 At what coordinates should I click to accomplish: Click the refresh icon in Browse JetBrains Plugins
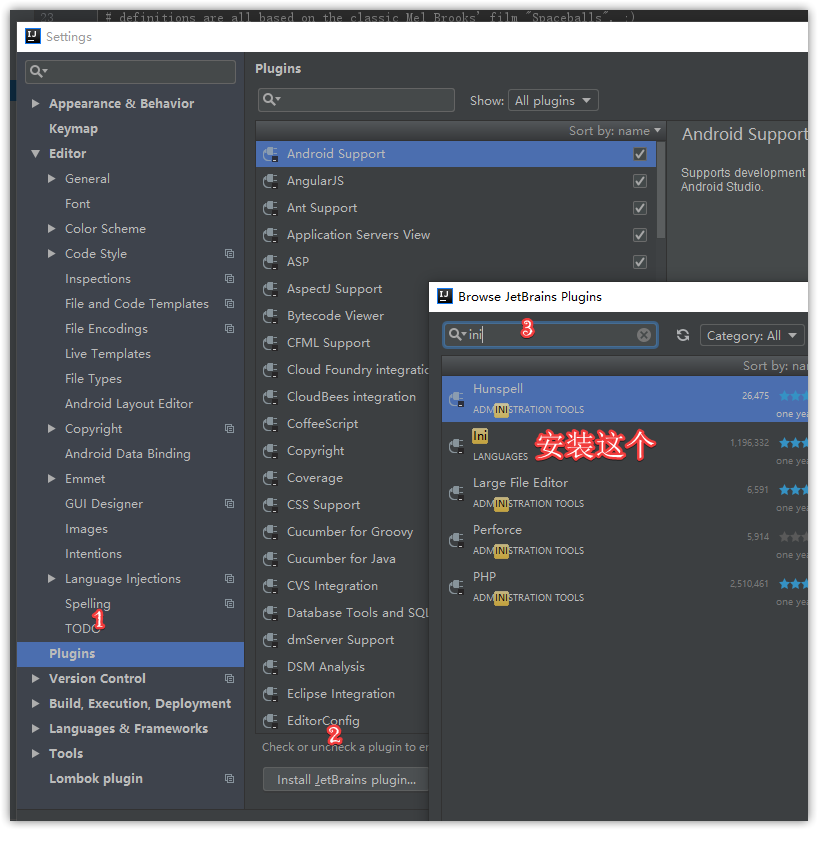click(x=682, y=335)
